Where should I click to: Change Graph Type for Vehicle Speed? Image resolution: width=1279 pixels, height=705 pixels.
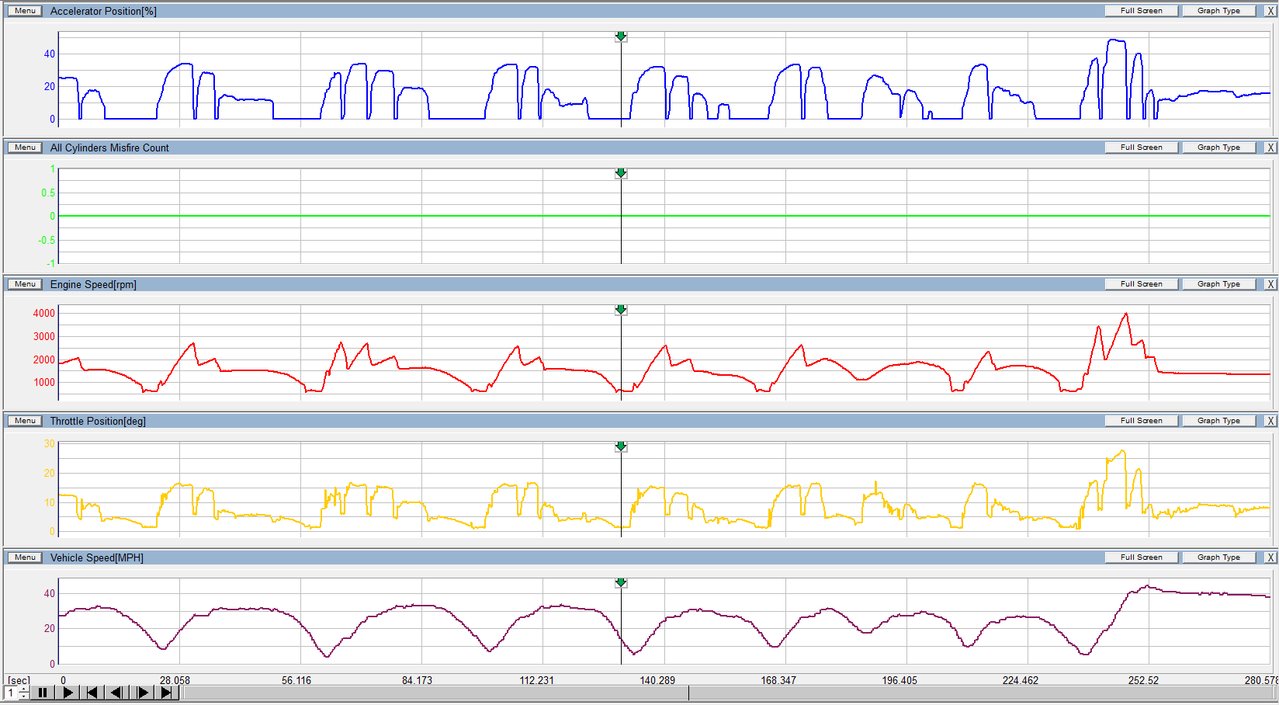coord(1219,557)
